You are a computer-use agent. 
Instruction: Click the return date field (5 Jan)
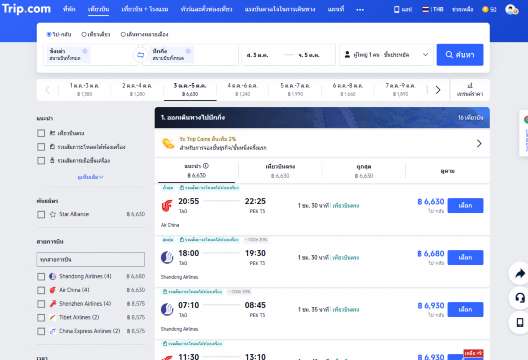coord(309,55)
